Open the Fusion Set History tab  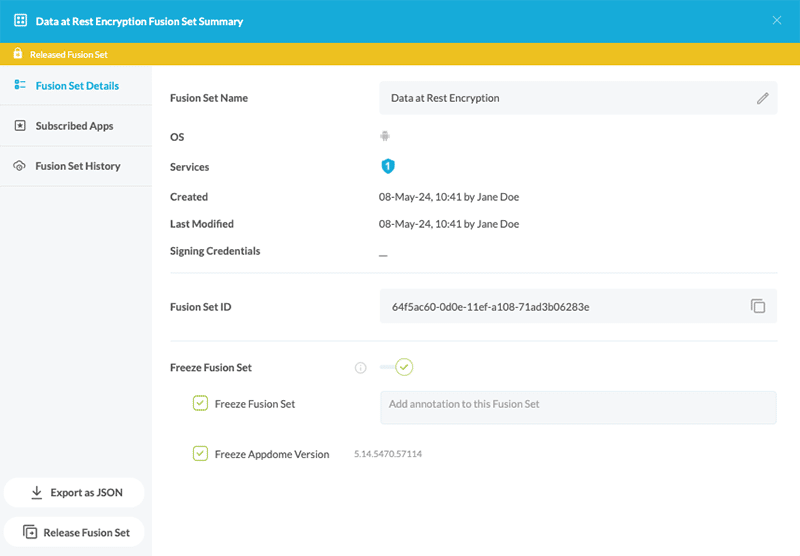pyautogui.click(x=77, y=166)
